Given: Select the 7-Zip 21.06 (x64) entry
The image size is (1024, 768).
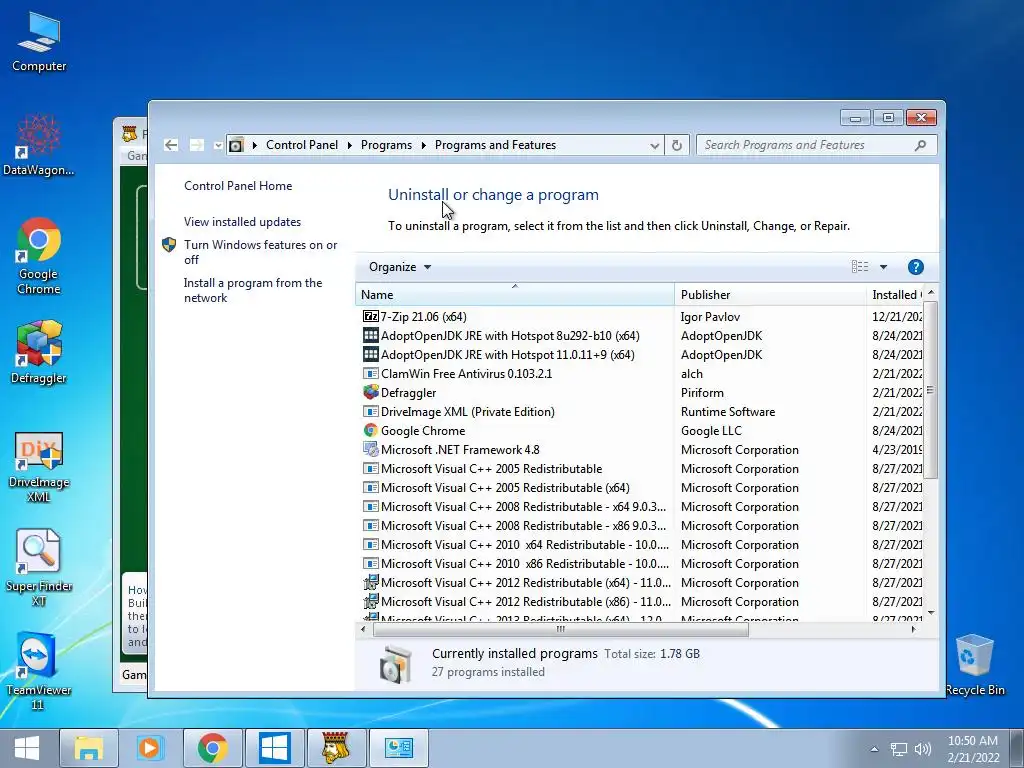Looking at the screenshot, I should click(x=642, y=317).
